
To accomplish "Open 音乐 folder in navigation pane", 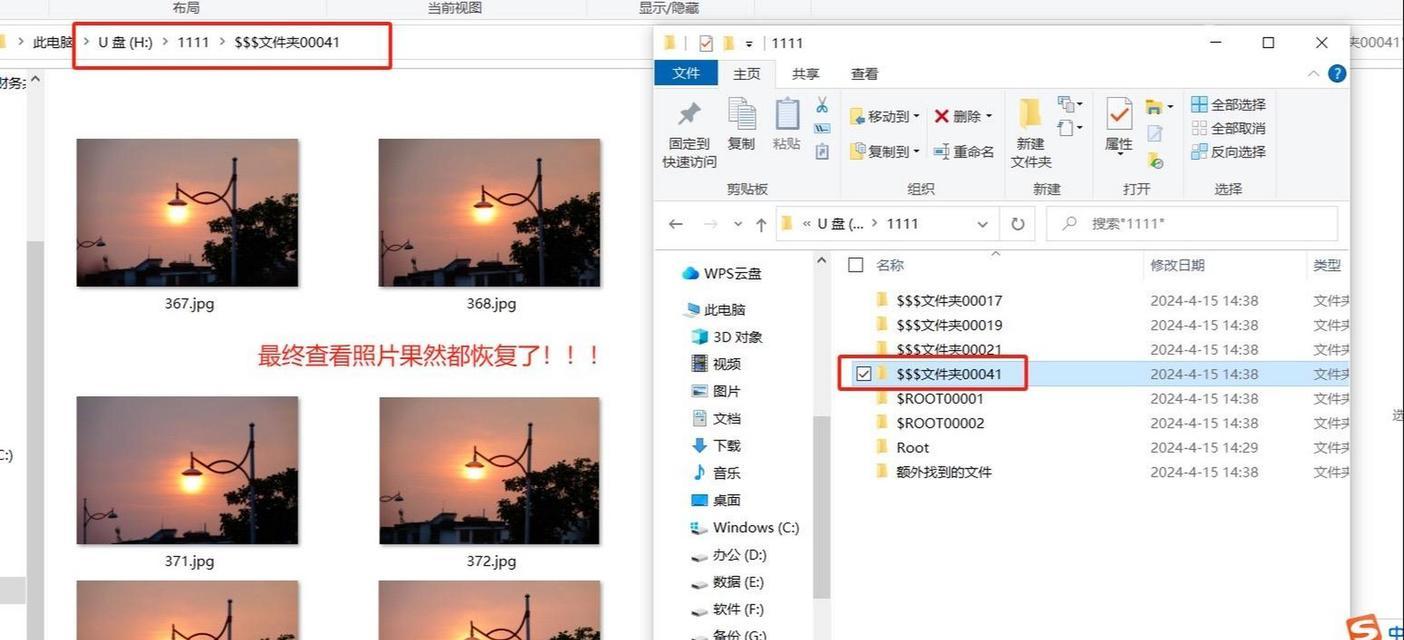I will tap(716, 472).
